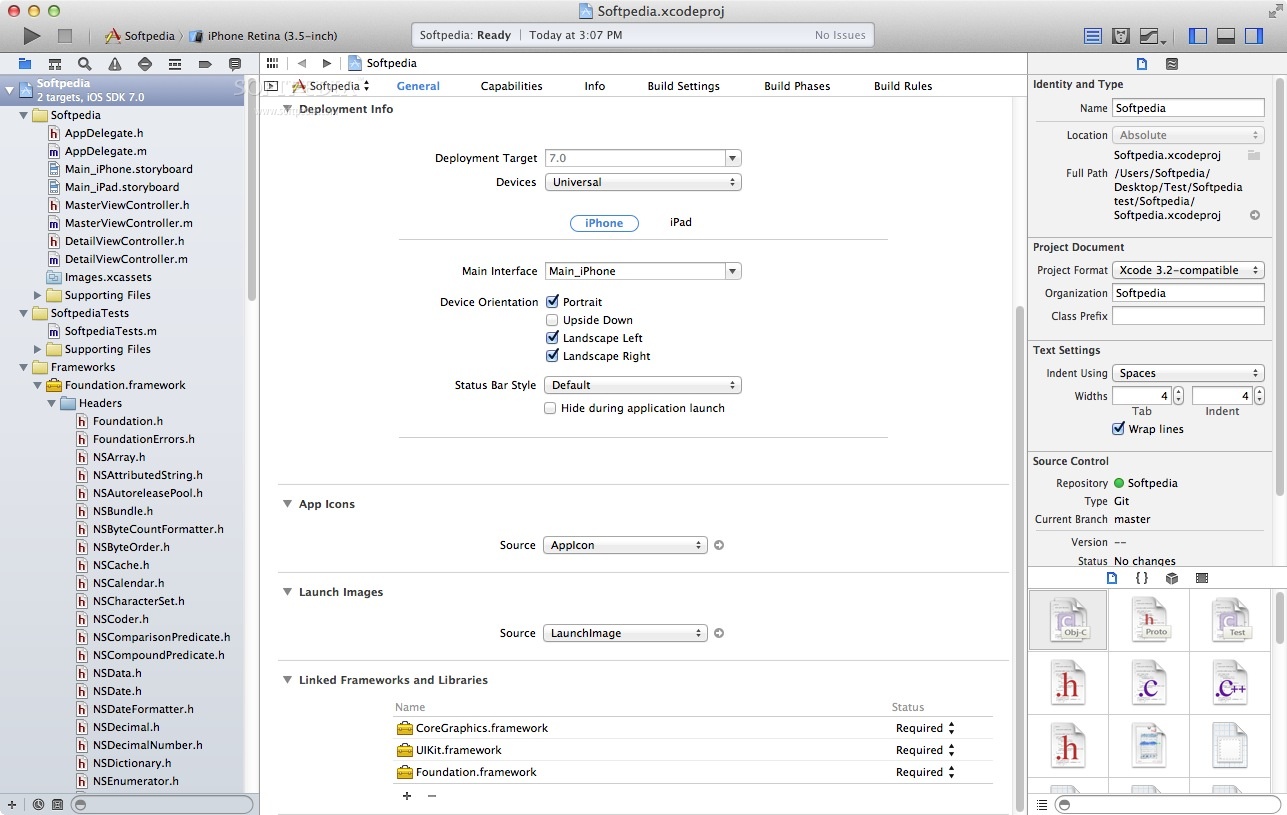Add a new file with navigator plus

coord(12,804)
